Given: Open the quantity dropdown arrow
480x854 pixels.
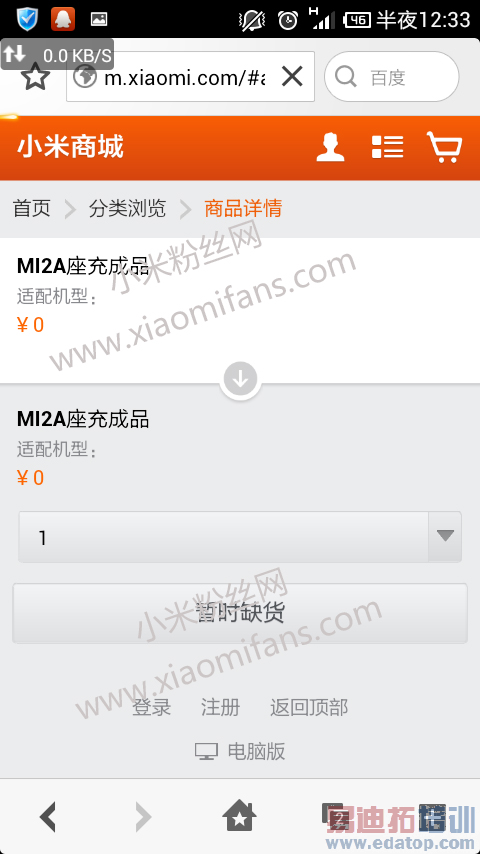Looking at the screenshot, I should (445, 536).
